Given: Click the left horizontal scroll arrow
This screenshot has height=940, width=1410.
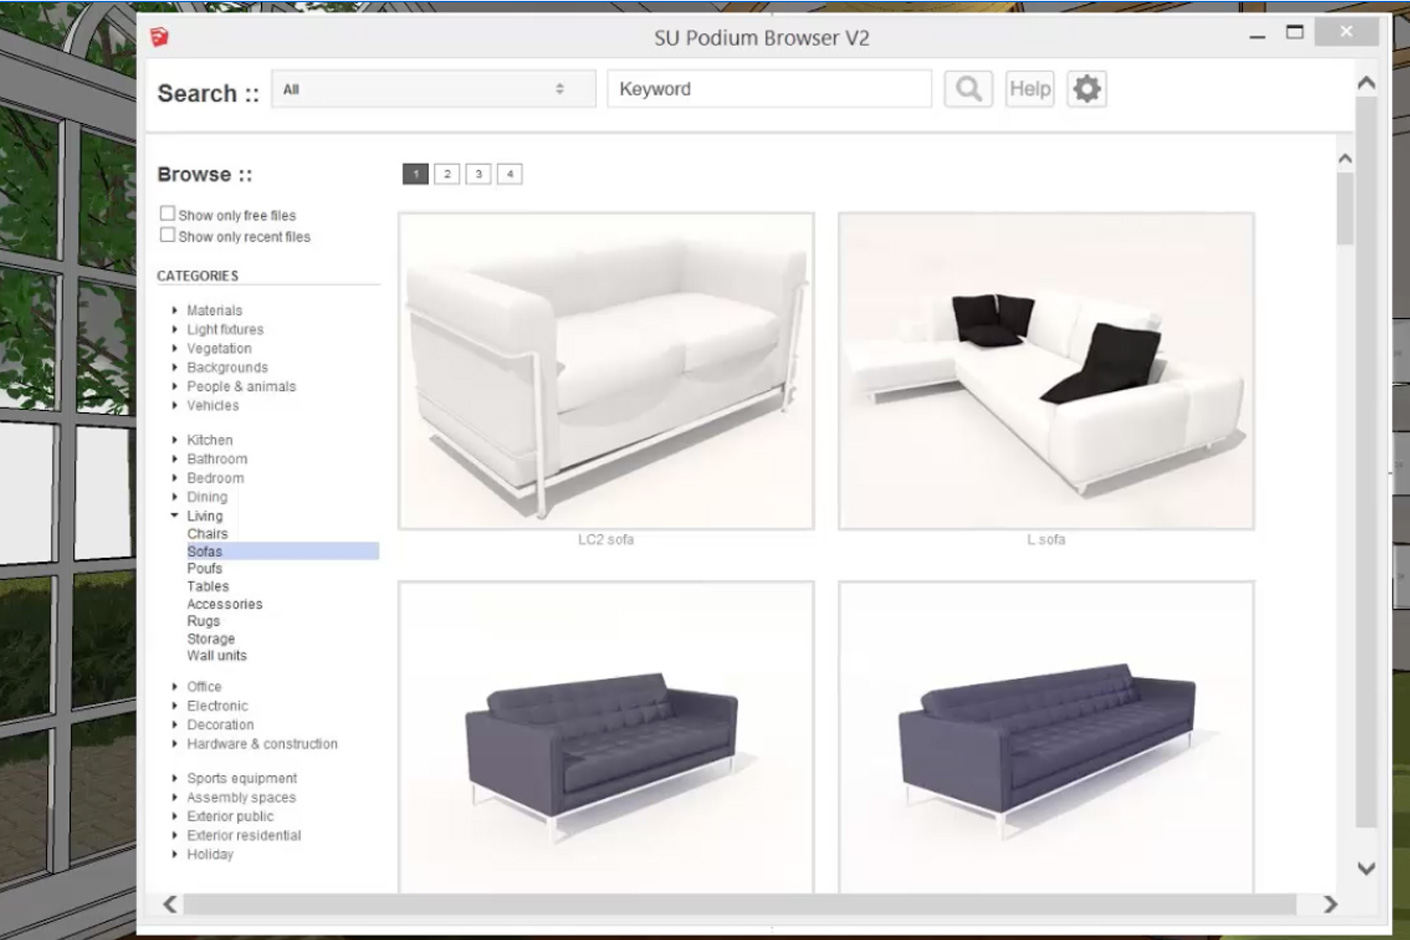Looking at the screenshot, I should point(170,904).
